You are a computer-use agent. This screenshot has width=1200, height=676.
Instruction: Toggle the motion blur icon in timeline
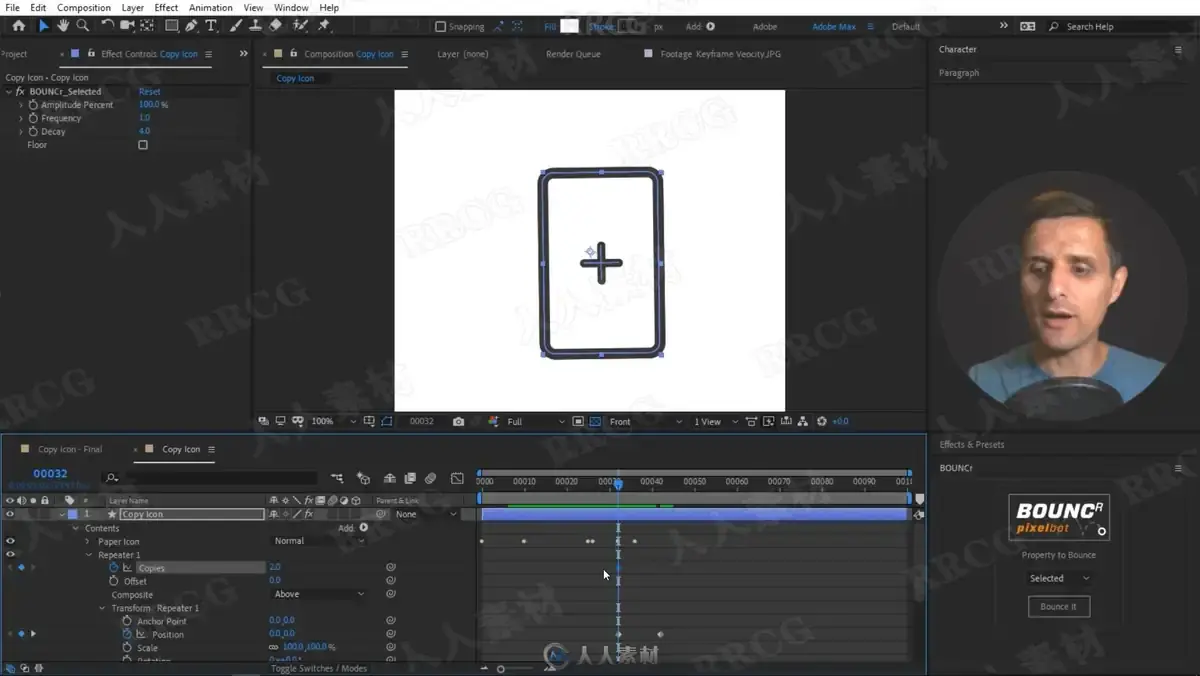pyautogui.click(x=430, y=478)
